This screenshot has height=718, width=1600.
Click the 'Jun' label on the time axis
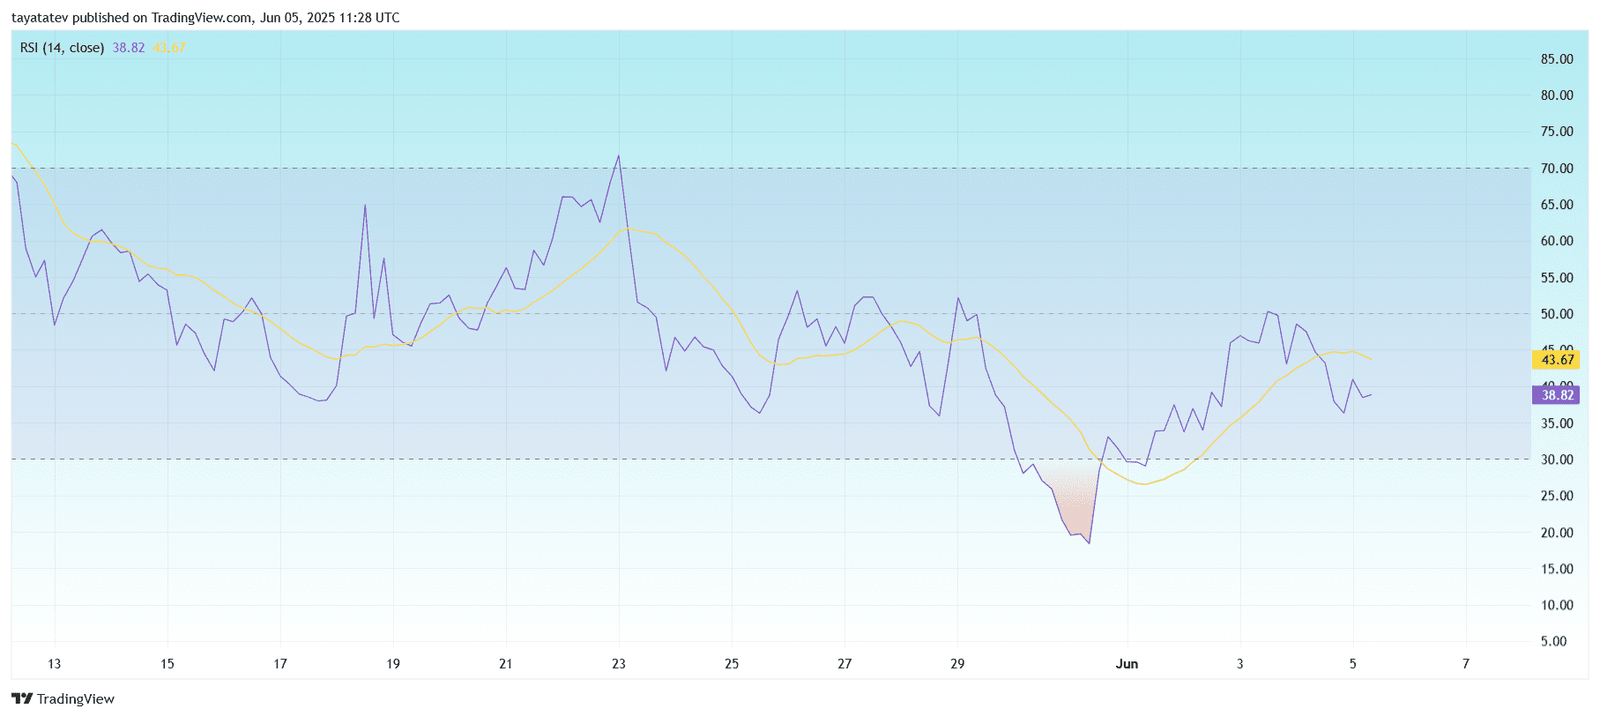(1127, 664)
